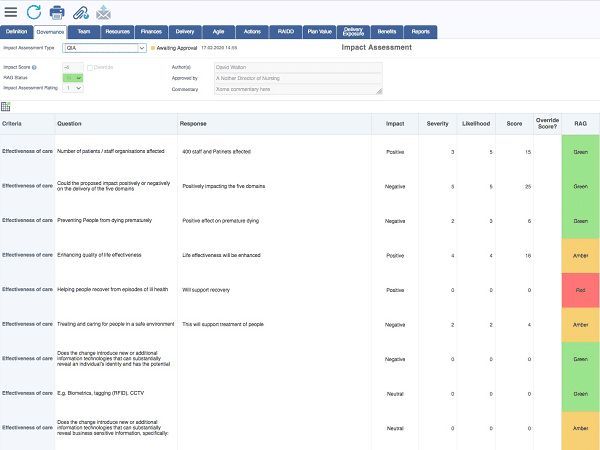This screenshot has height=450, width=600.
Task: Switch to the RAIDD tab
Action: pyautogui.click(x=286, y=32)
